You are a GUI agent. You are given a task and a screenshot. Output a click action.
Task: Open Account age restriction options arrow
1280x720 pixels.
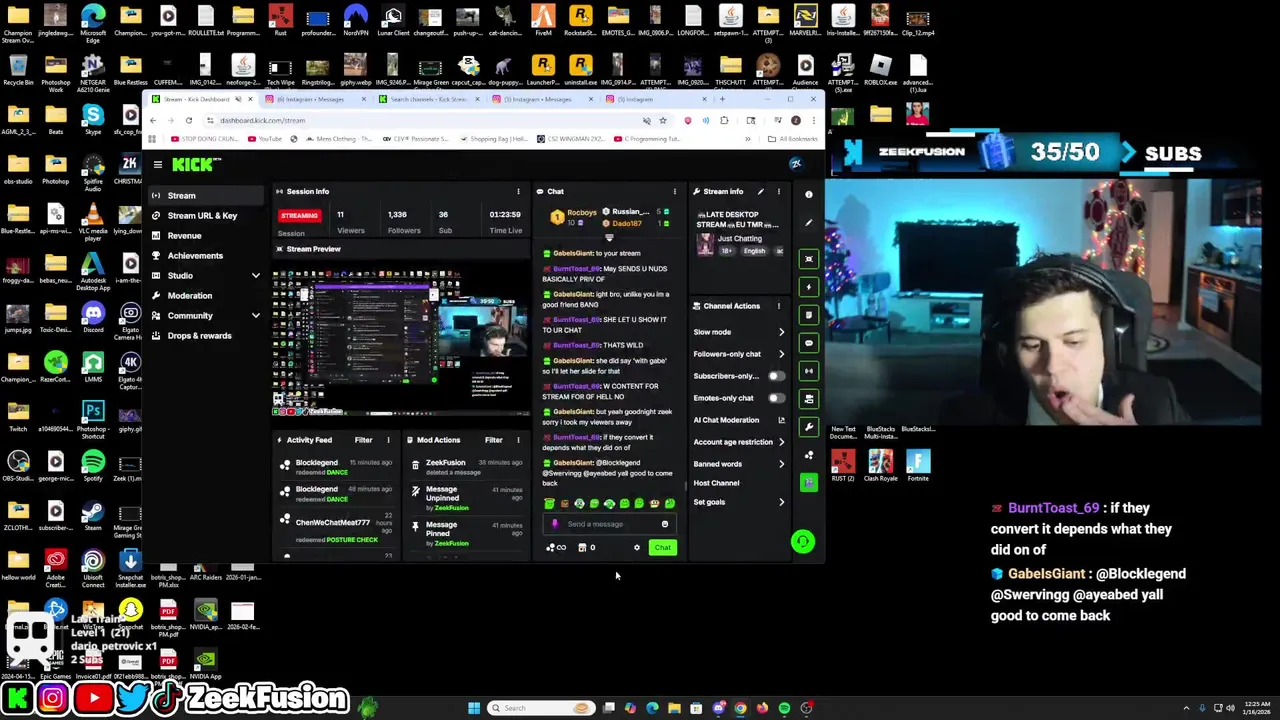(x=781, y=442)
